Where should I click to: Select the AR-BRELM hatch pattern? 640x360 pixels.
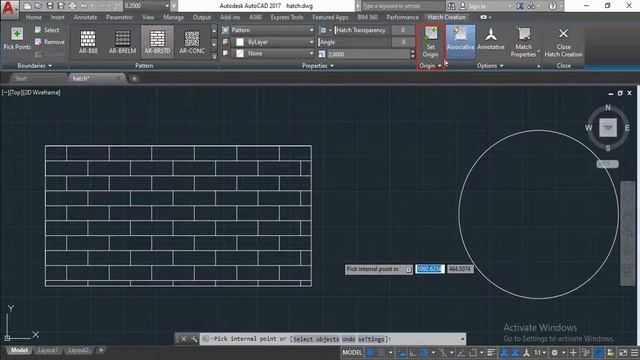pyautogui.click(x=122, y=42)
